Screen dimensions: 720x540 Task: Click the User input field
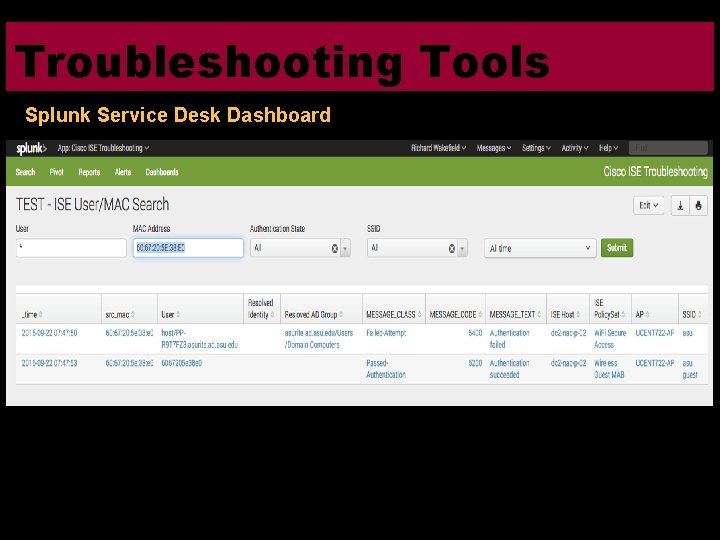(x=71, y=248)
